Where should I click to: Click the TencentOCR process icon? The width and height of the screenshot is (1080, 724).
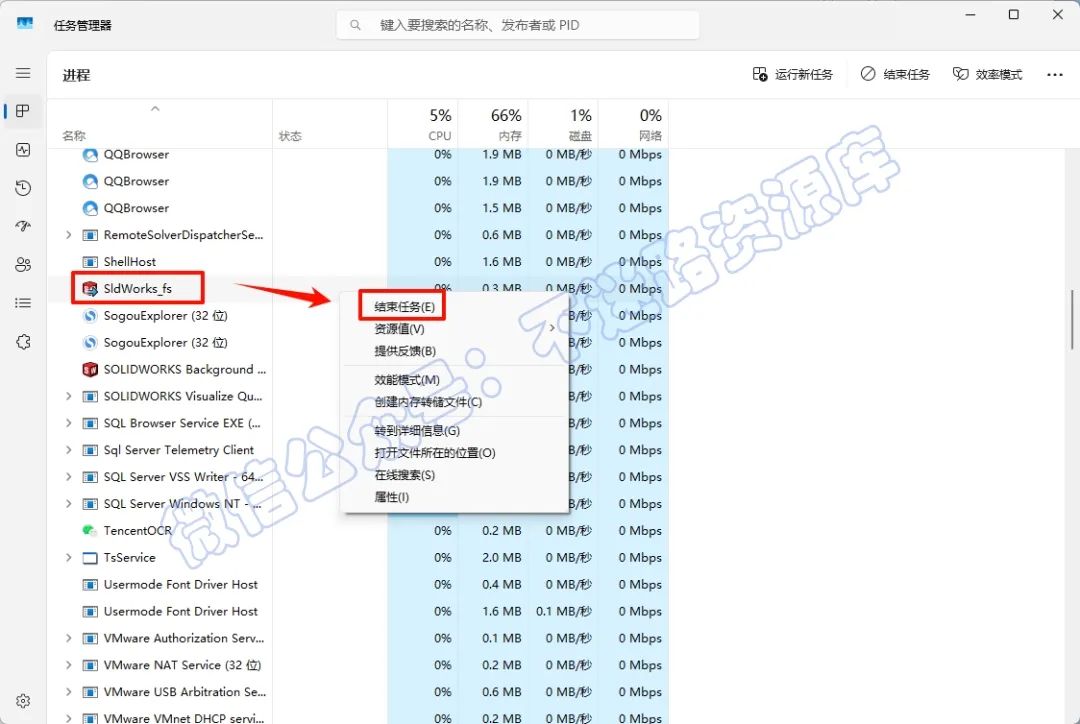[90, 530]
